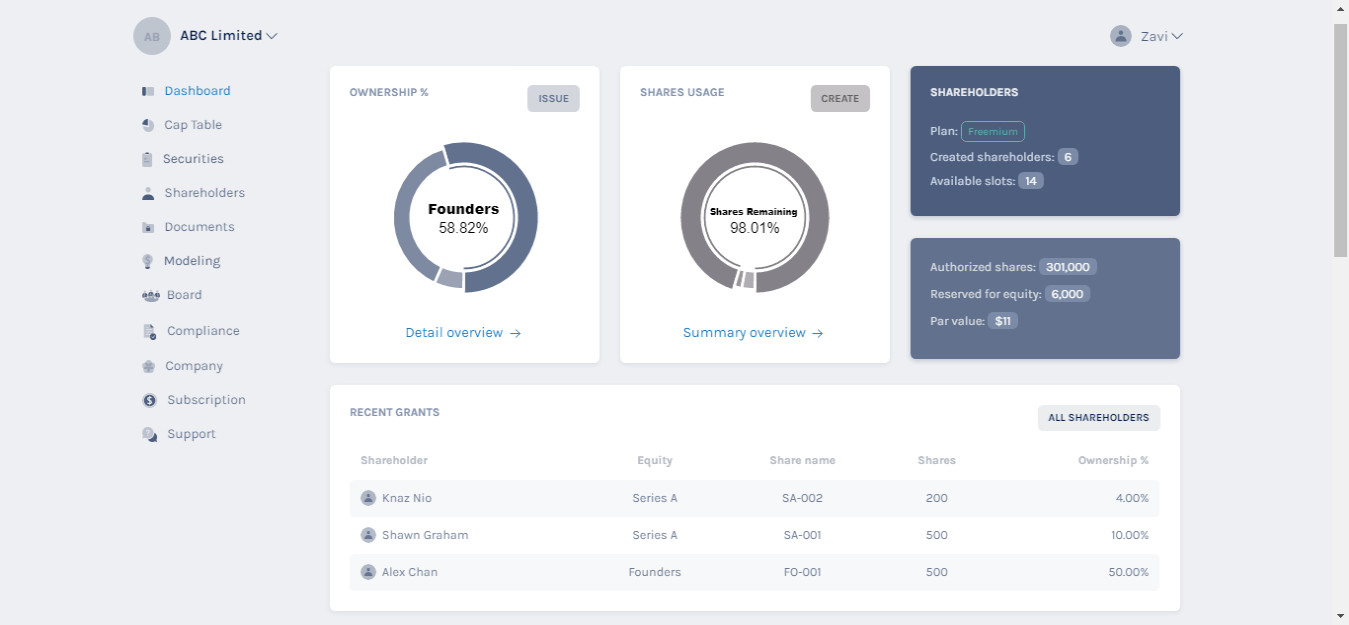Click the Documents folder icon in sidebar
This screenshot has height=625, width=1349.
148,227
